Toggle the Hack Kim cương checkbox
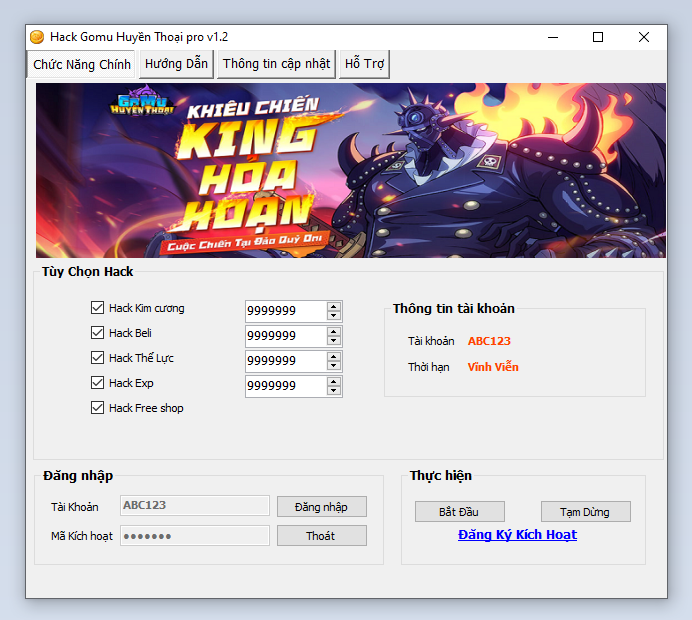 click(98, 308)
